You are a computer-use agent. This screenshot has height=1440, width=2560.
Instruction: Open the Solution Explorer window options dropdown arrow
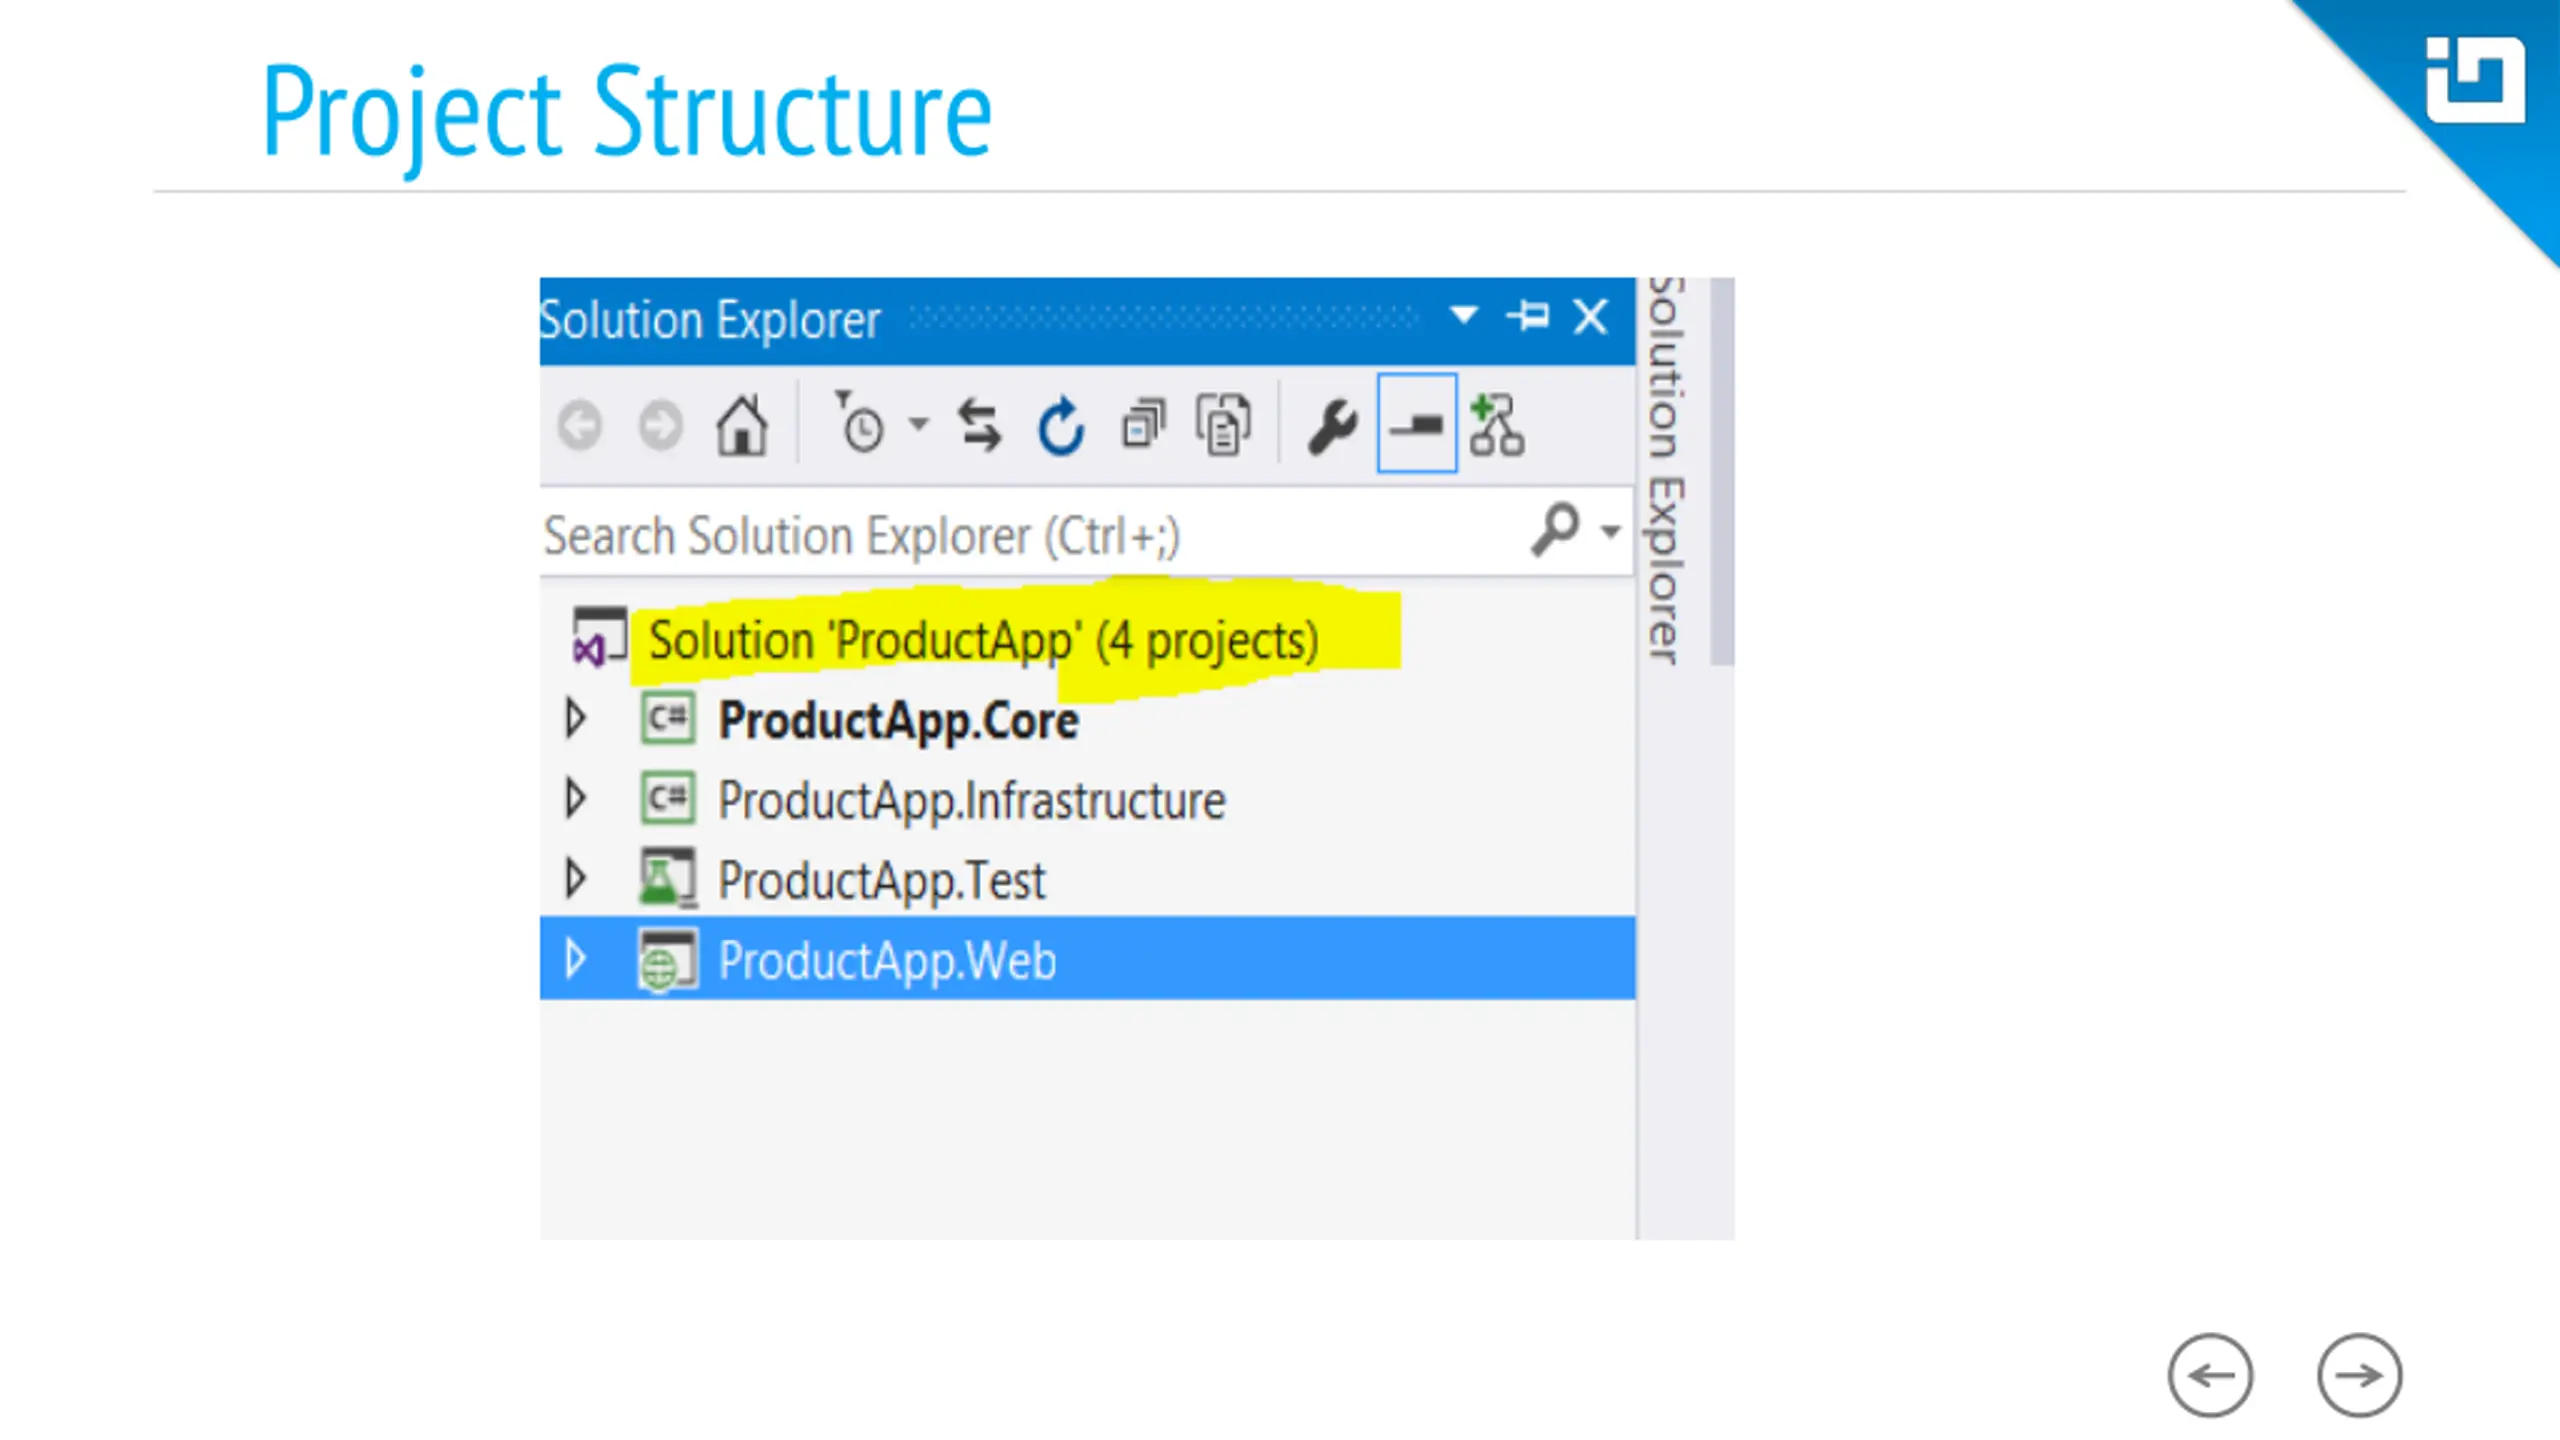(x=1464, y=316)
